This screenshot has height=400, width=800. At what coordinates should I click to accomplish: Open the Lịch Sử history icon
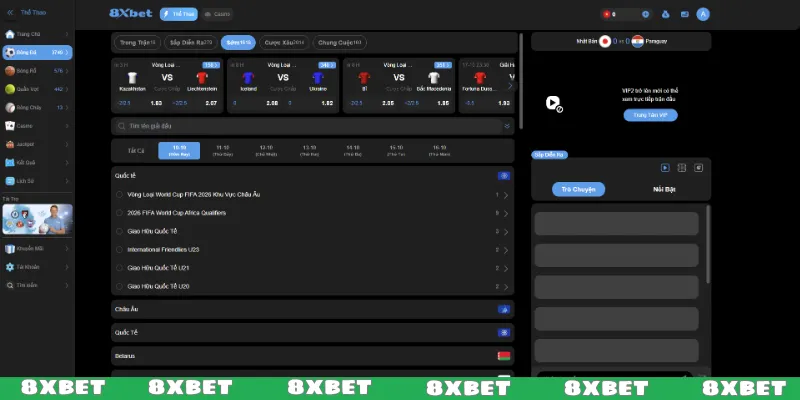coord(9,180)
